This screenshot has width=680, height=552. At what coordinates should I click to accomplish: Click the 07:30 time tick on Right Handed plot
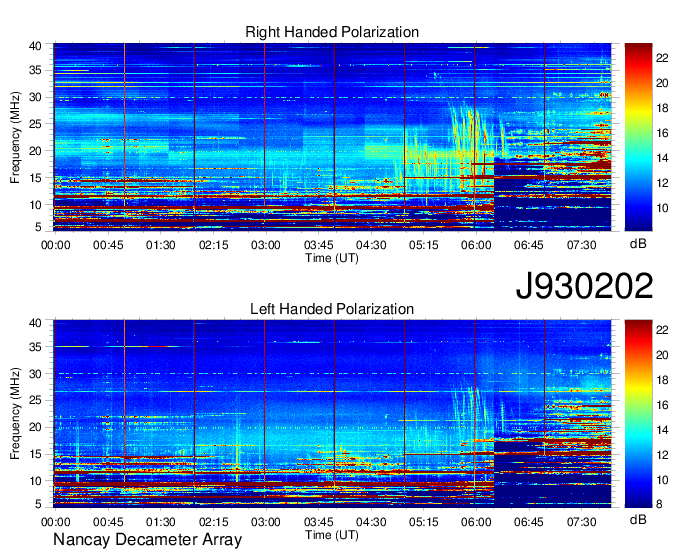point(582,245)
